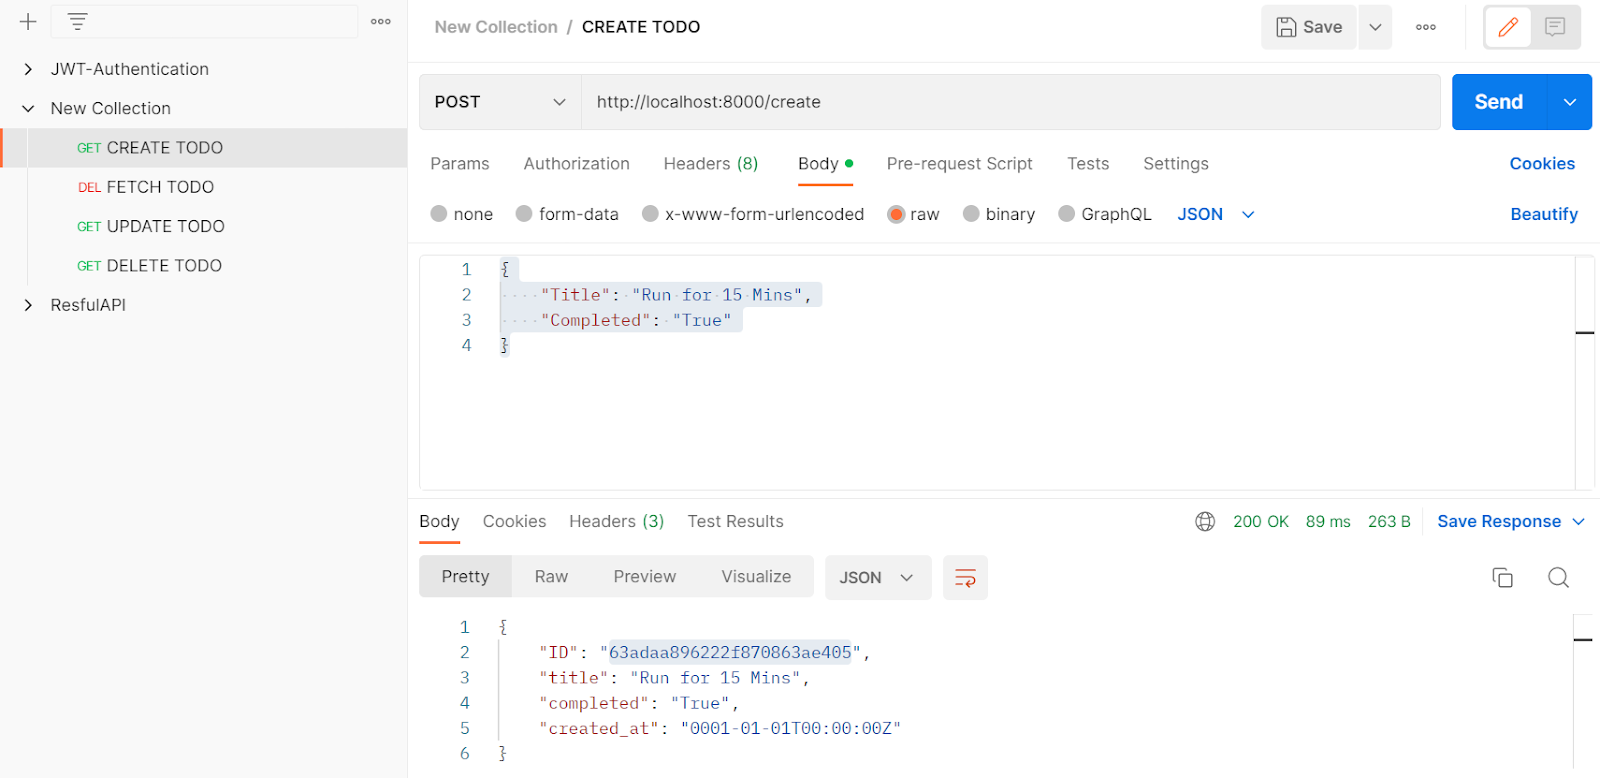The image size is (1600, 778).
Task: Open sidebar three-dot options menu
Action: 381,22
